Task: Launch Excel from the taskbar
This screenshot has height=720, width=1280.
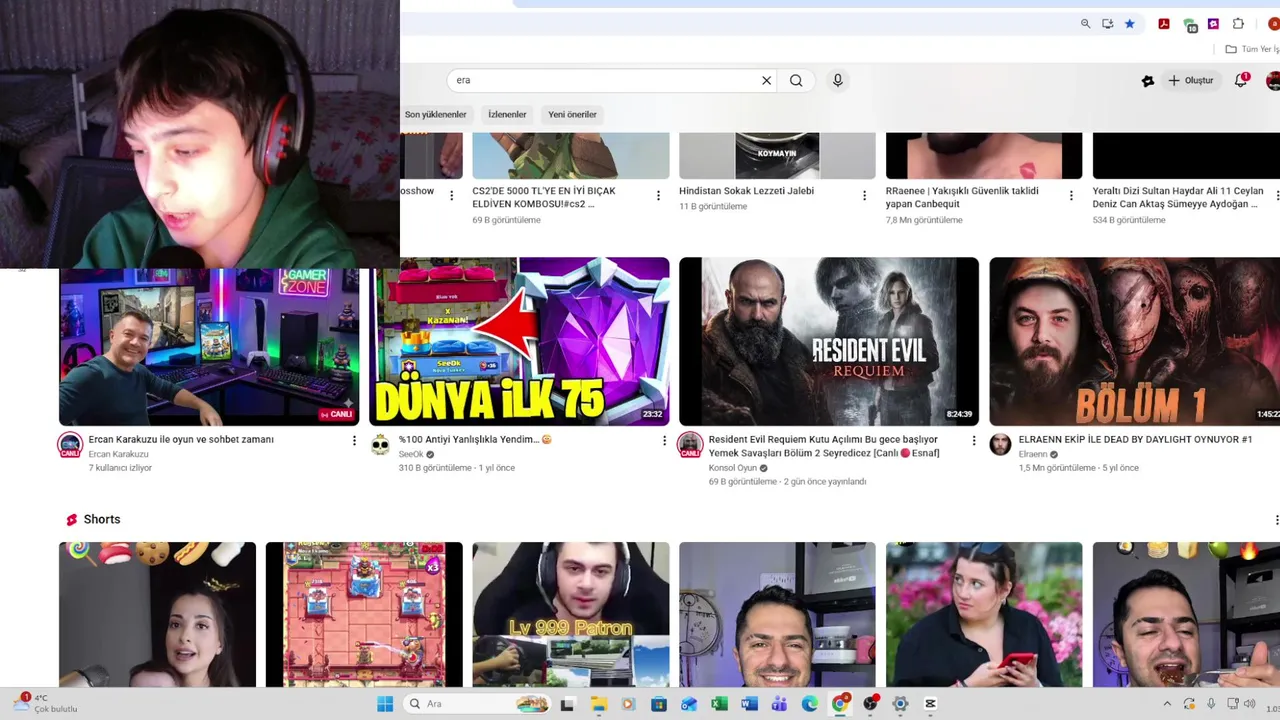Action: coord(719,704)
